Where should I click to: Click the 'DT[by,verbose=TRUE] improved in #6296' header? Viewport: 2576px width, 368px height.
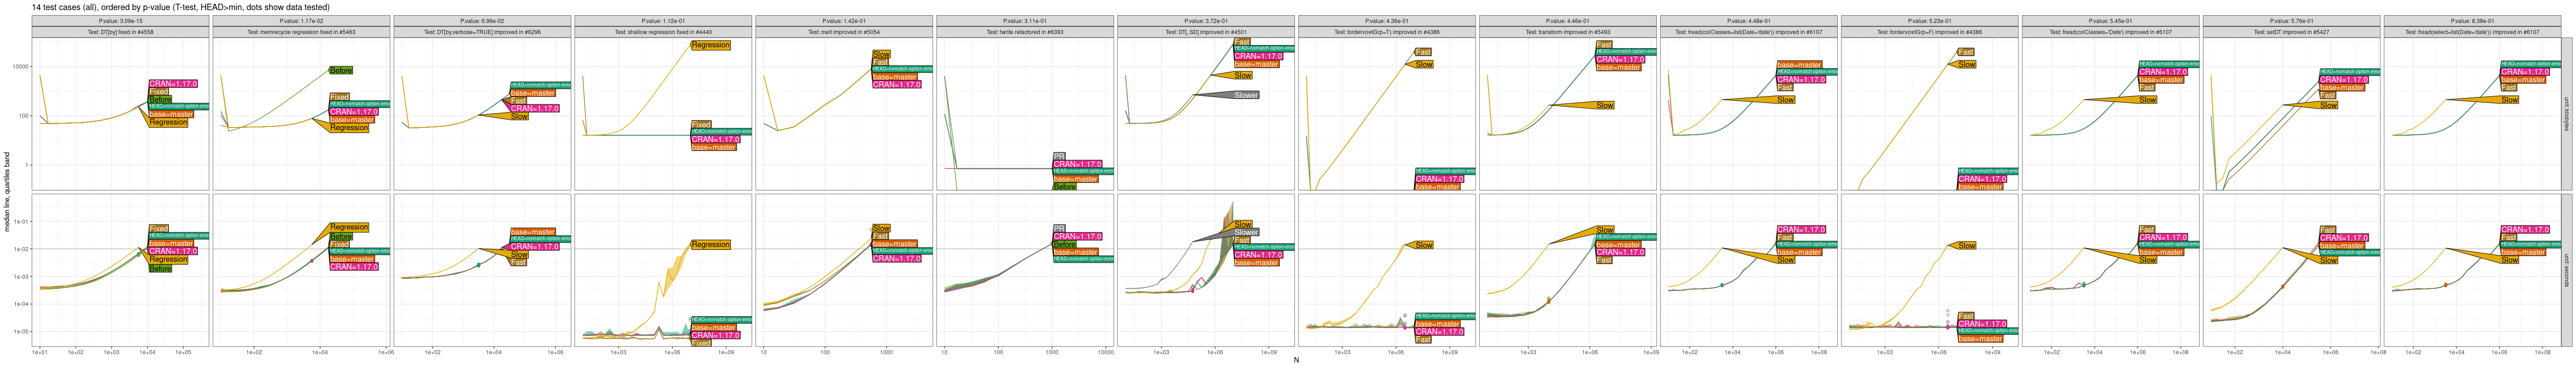pyautogui.click(x=482, y=32)
